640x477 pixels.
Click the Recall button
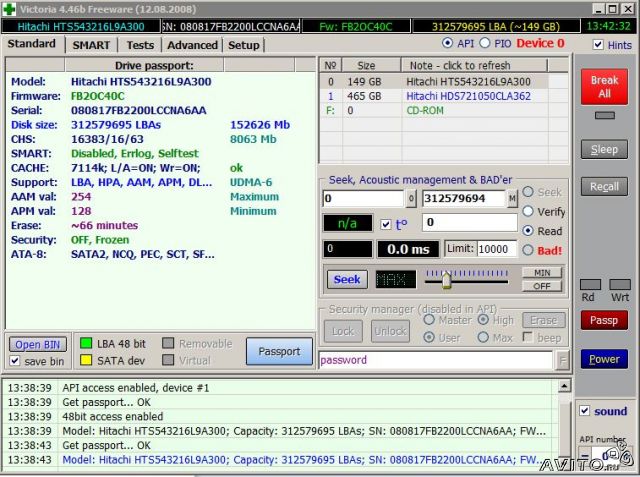click(604, 187)
